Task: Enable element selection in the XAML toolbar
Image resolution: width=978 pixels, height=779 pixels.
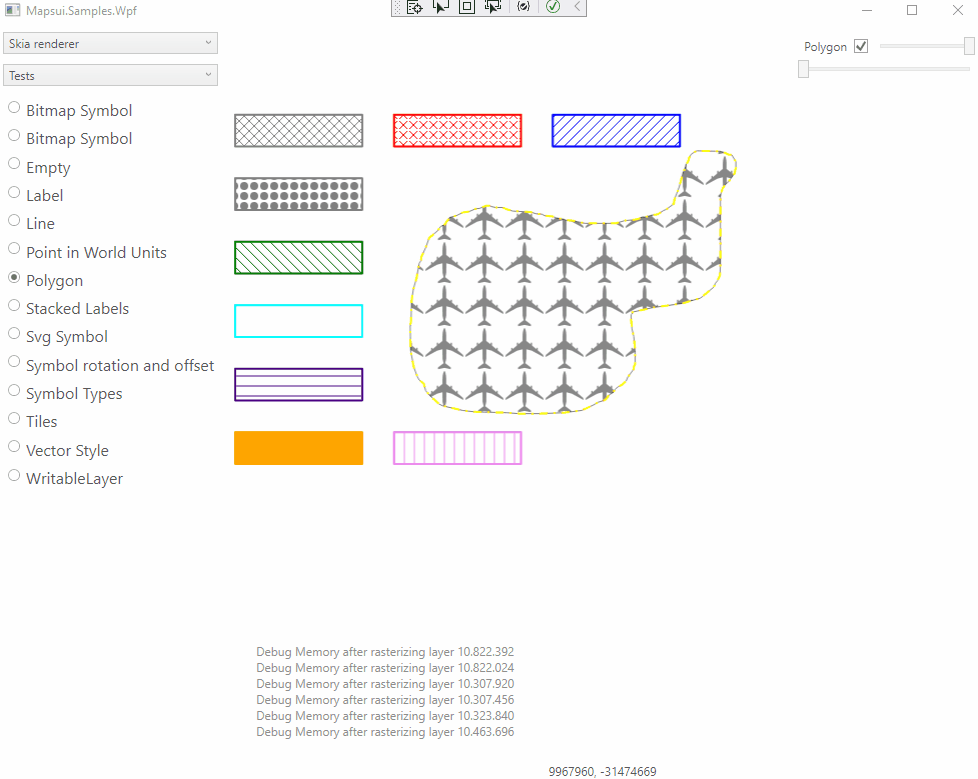Action: coord(441,7)
